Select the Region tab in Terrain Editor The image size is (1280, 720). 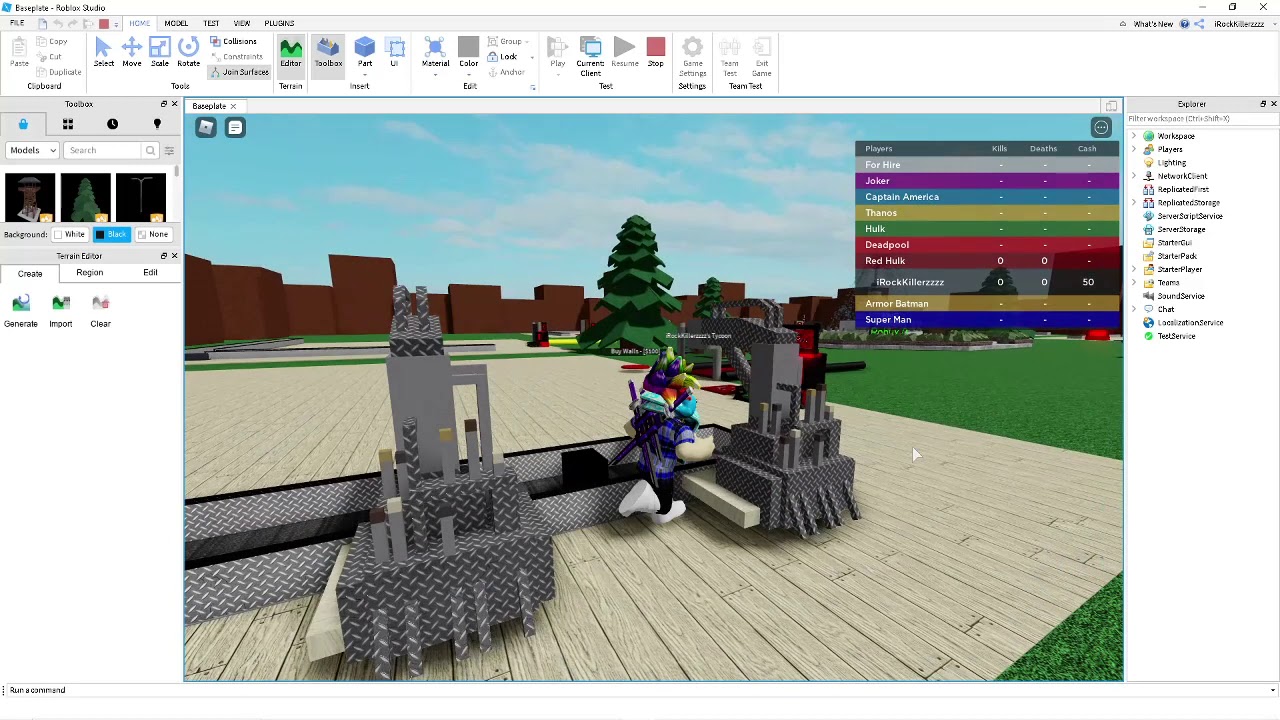pyautogui.click(x=89, y=272)
